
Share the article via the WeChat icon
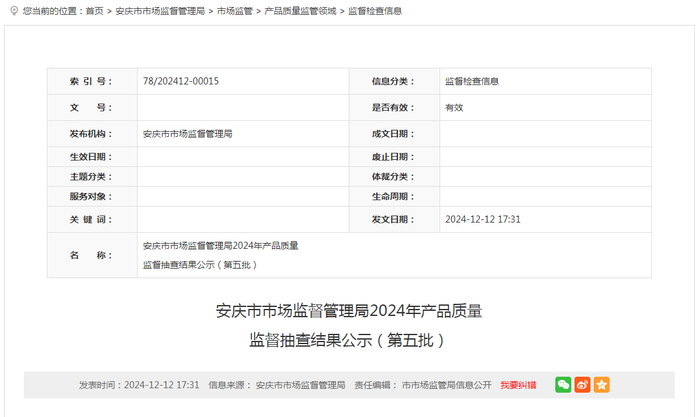[563, 385]
